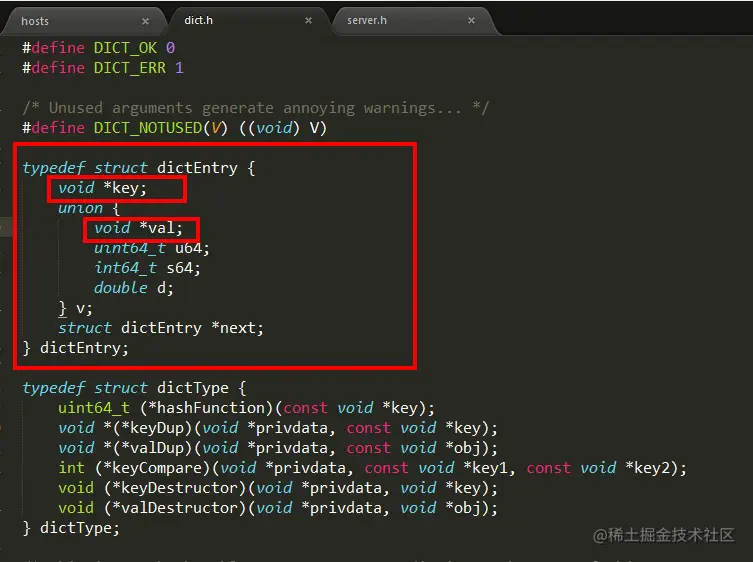Click the 'double d;' member

coord(134,288)
